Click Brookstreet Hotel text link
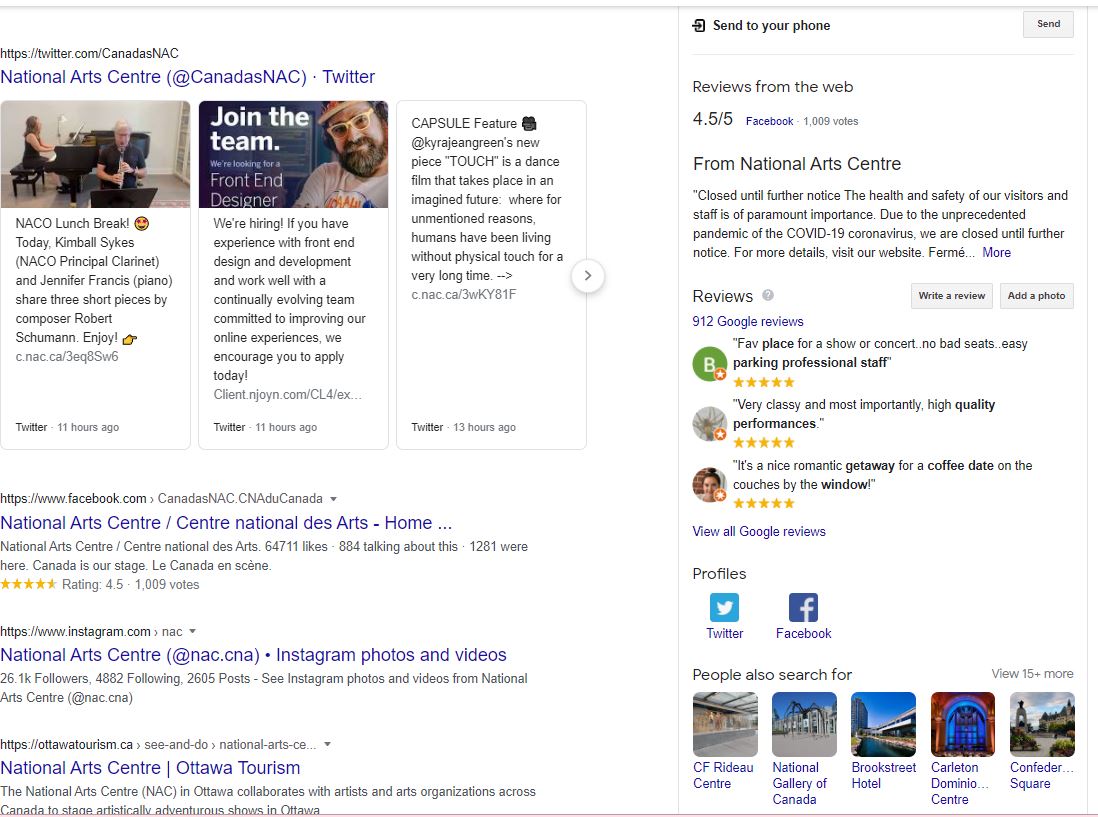Viewport: 1098px width, 817px height. pos(883,776)
